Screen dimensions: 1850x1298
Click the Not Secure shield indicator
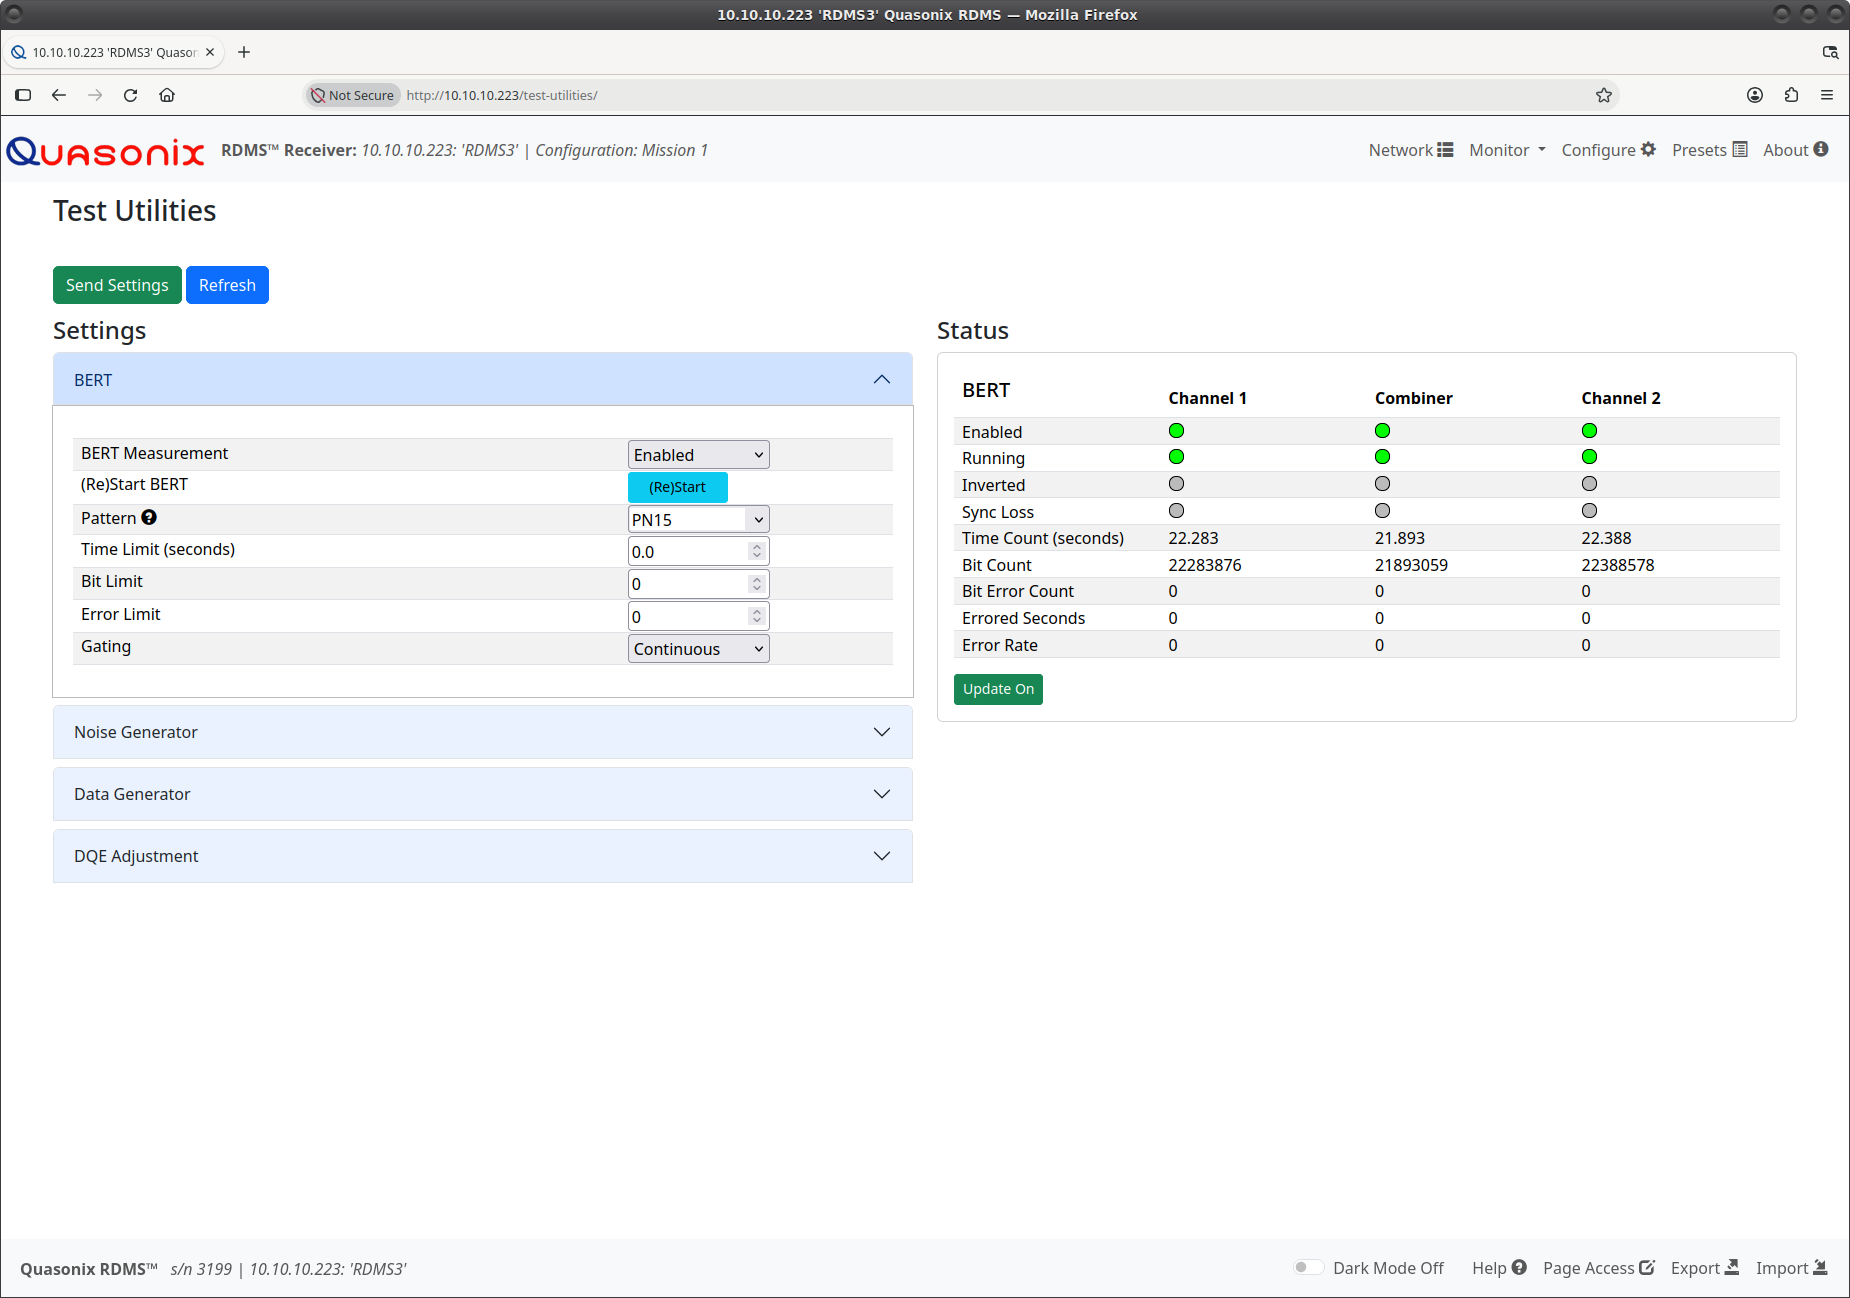point(353,95)
